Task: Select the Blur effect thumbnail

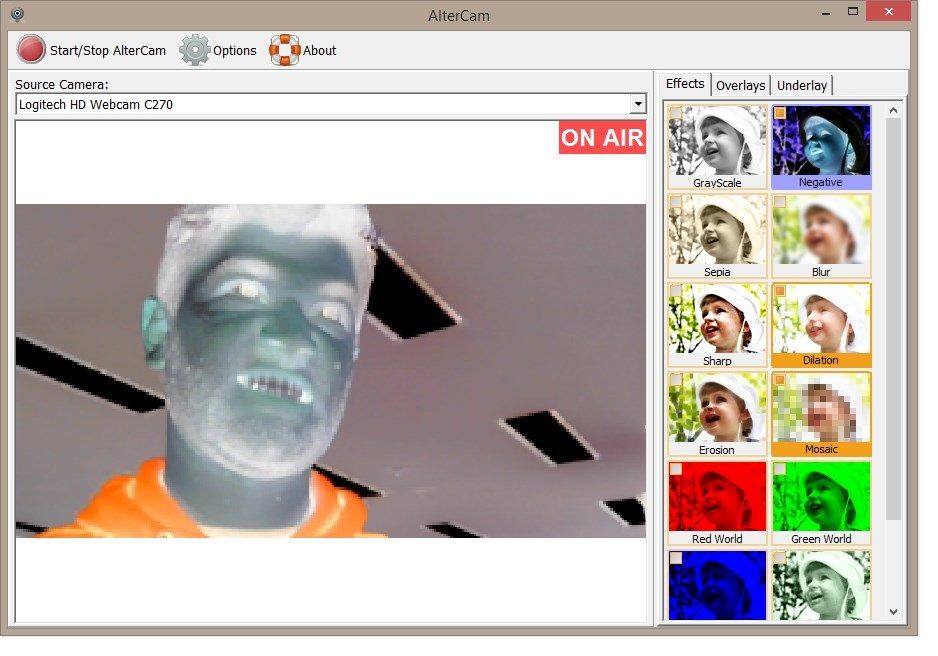Action: click(821, 236)
